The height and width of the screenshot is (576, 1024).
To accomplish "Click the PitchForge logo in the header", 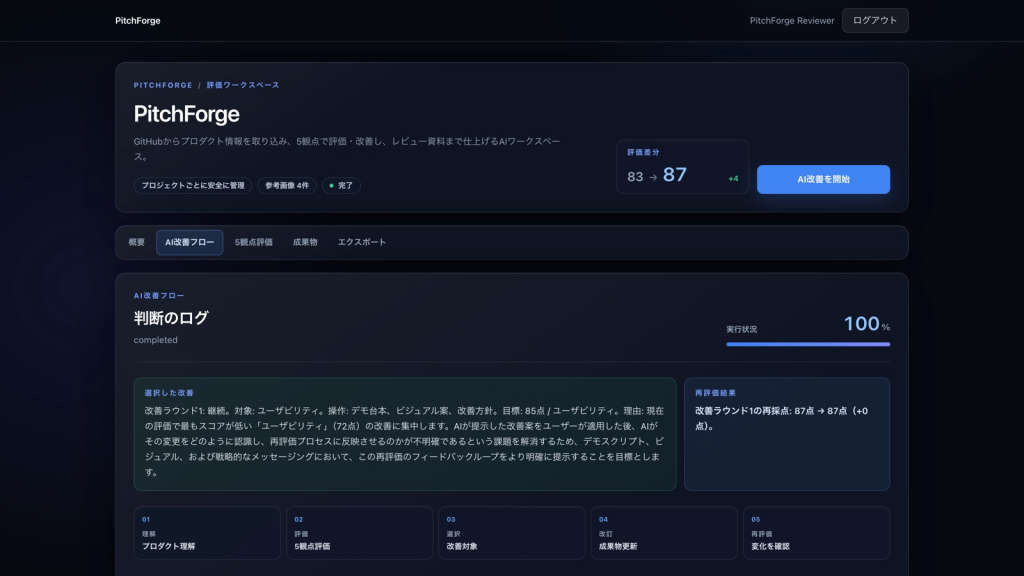I will point(138,21).
